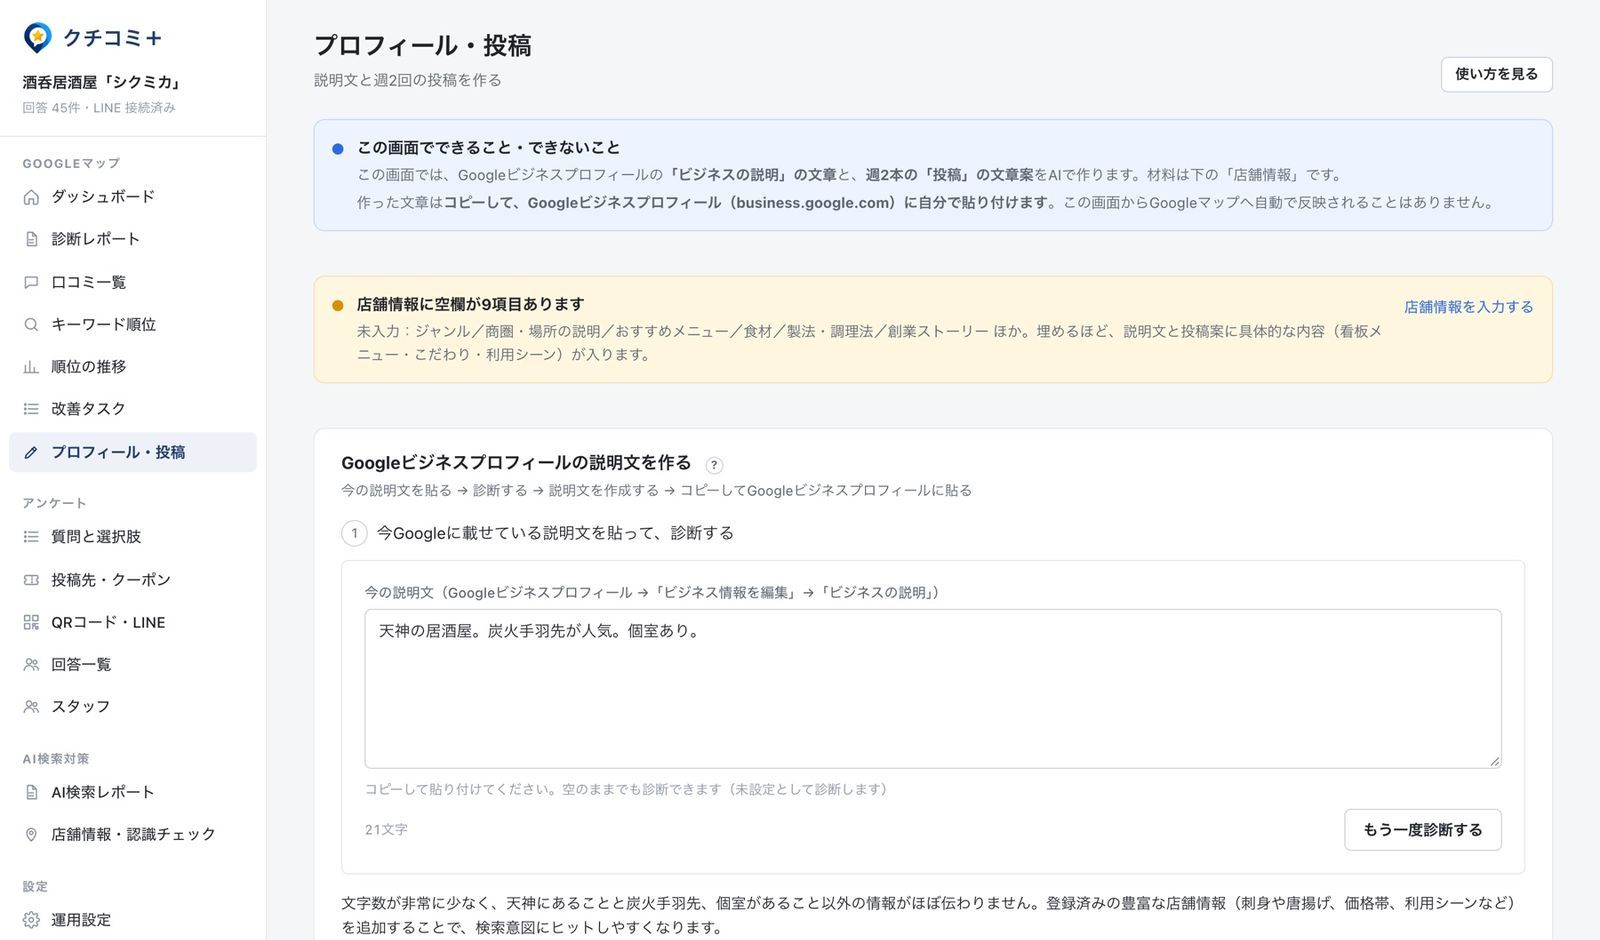The width and height of the screenshot is (1600, 940).
Task: Open 順位の推移 menu entry
Action: coord(133,367)
